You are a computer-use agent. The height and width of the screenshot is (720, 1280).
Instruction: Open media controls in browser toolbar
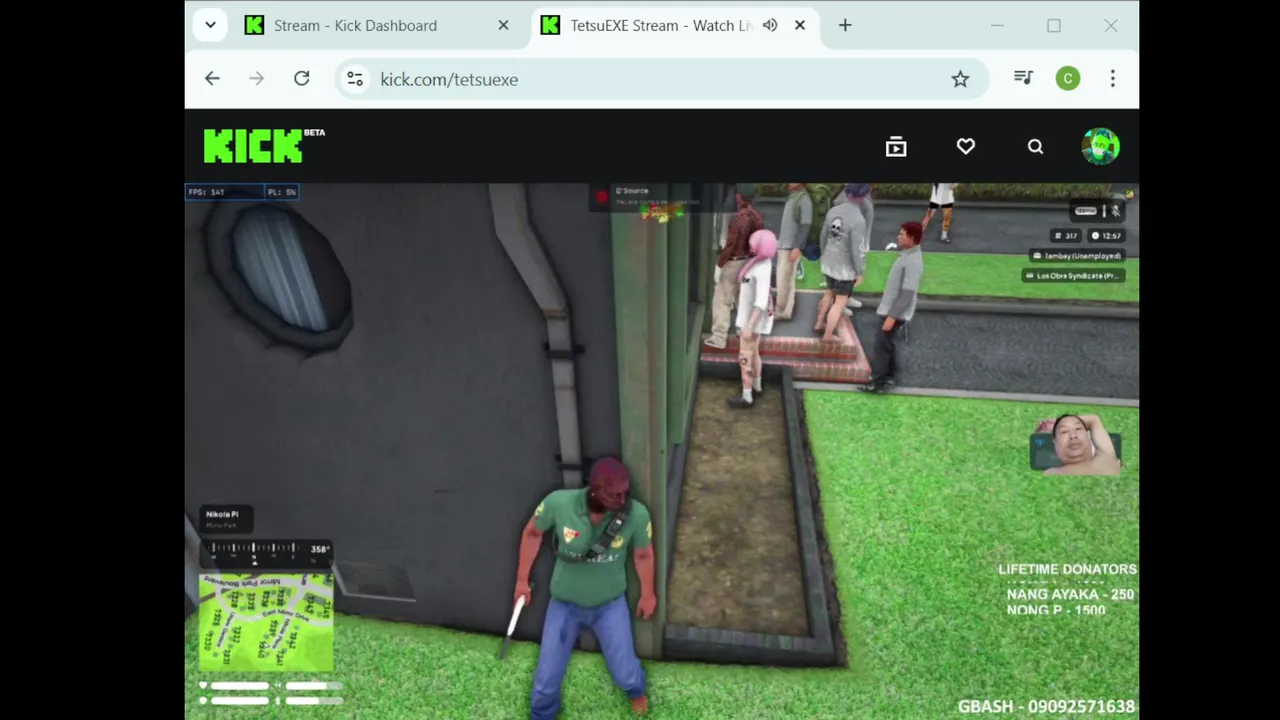click(1023, 78)
